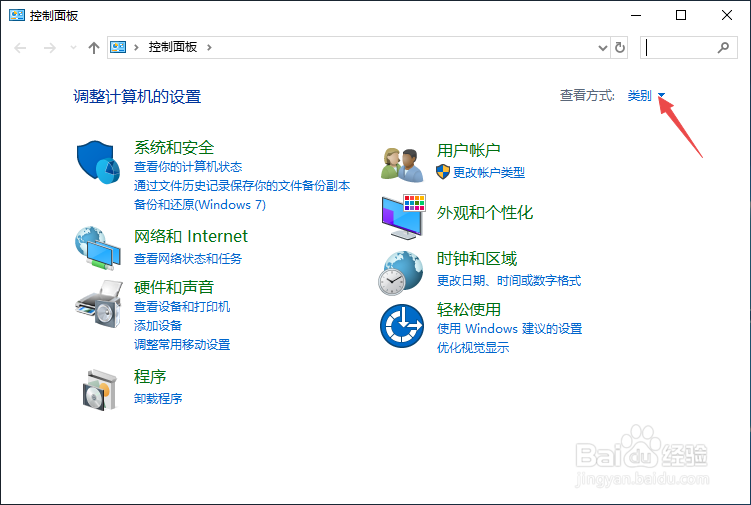Open the 类别 view-by dropdown
The image size is (751, 505).
coord(646,95)
